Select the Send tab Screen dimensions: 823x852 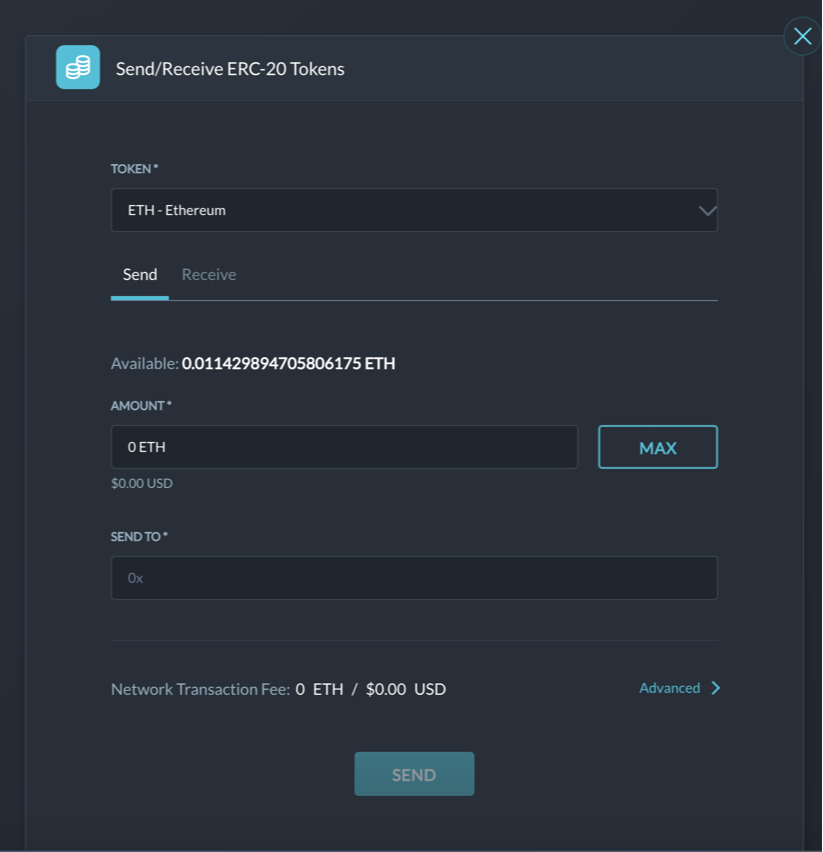tap(139, 274)
